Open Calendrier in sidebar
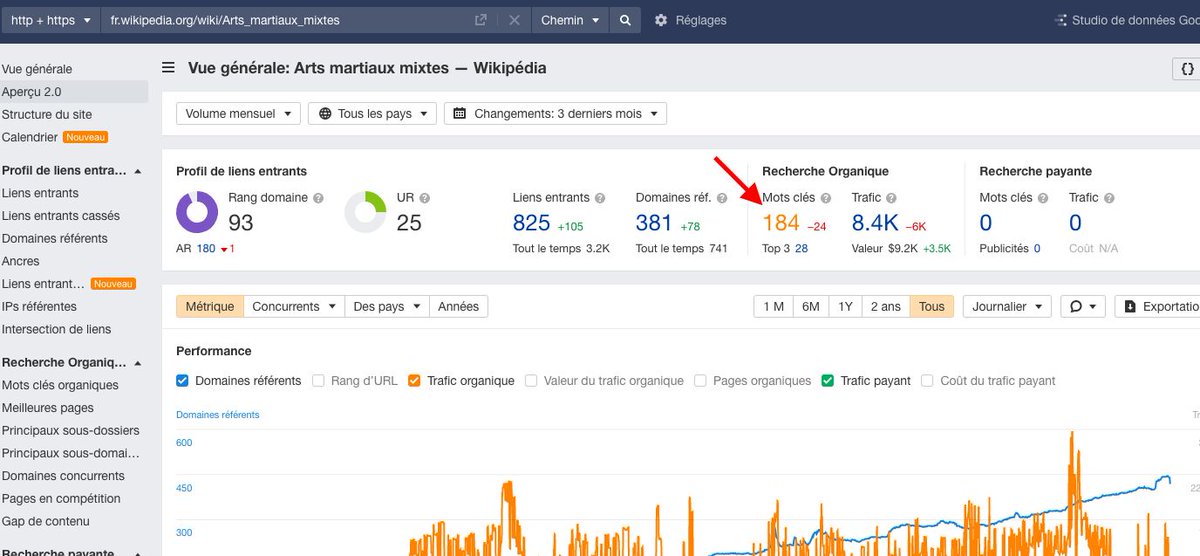1200x556 pixels. 29,137
